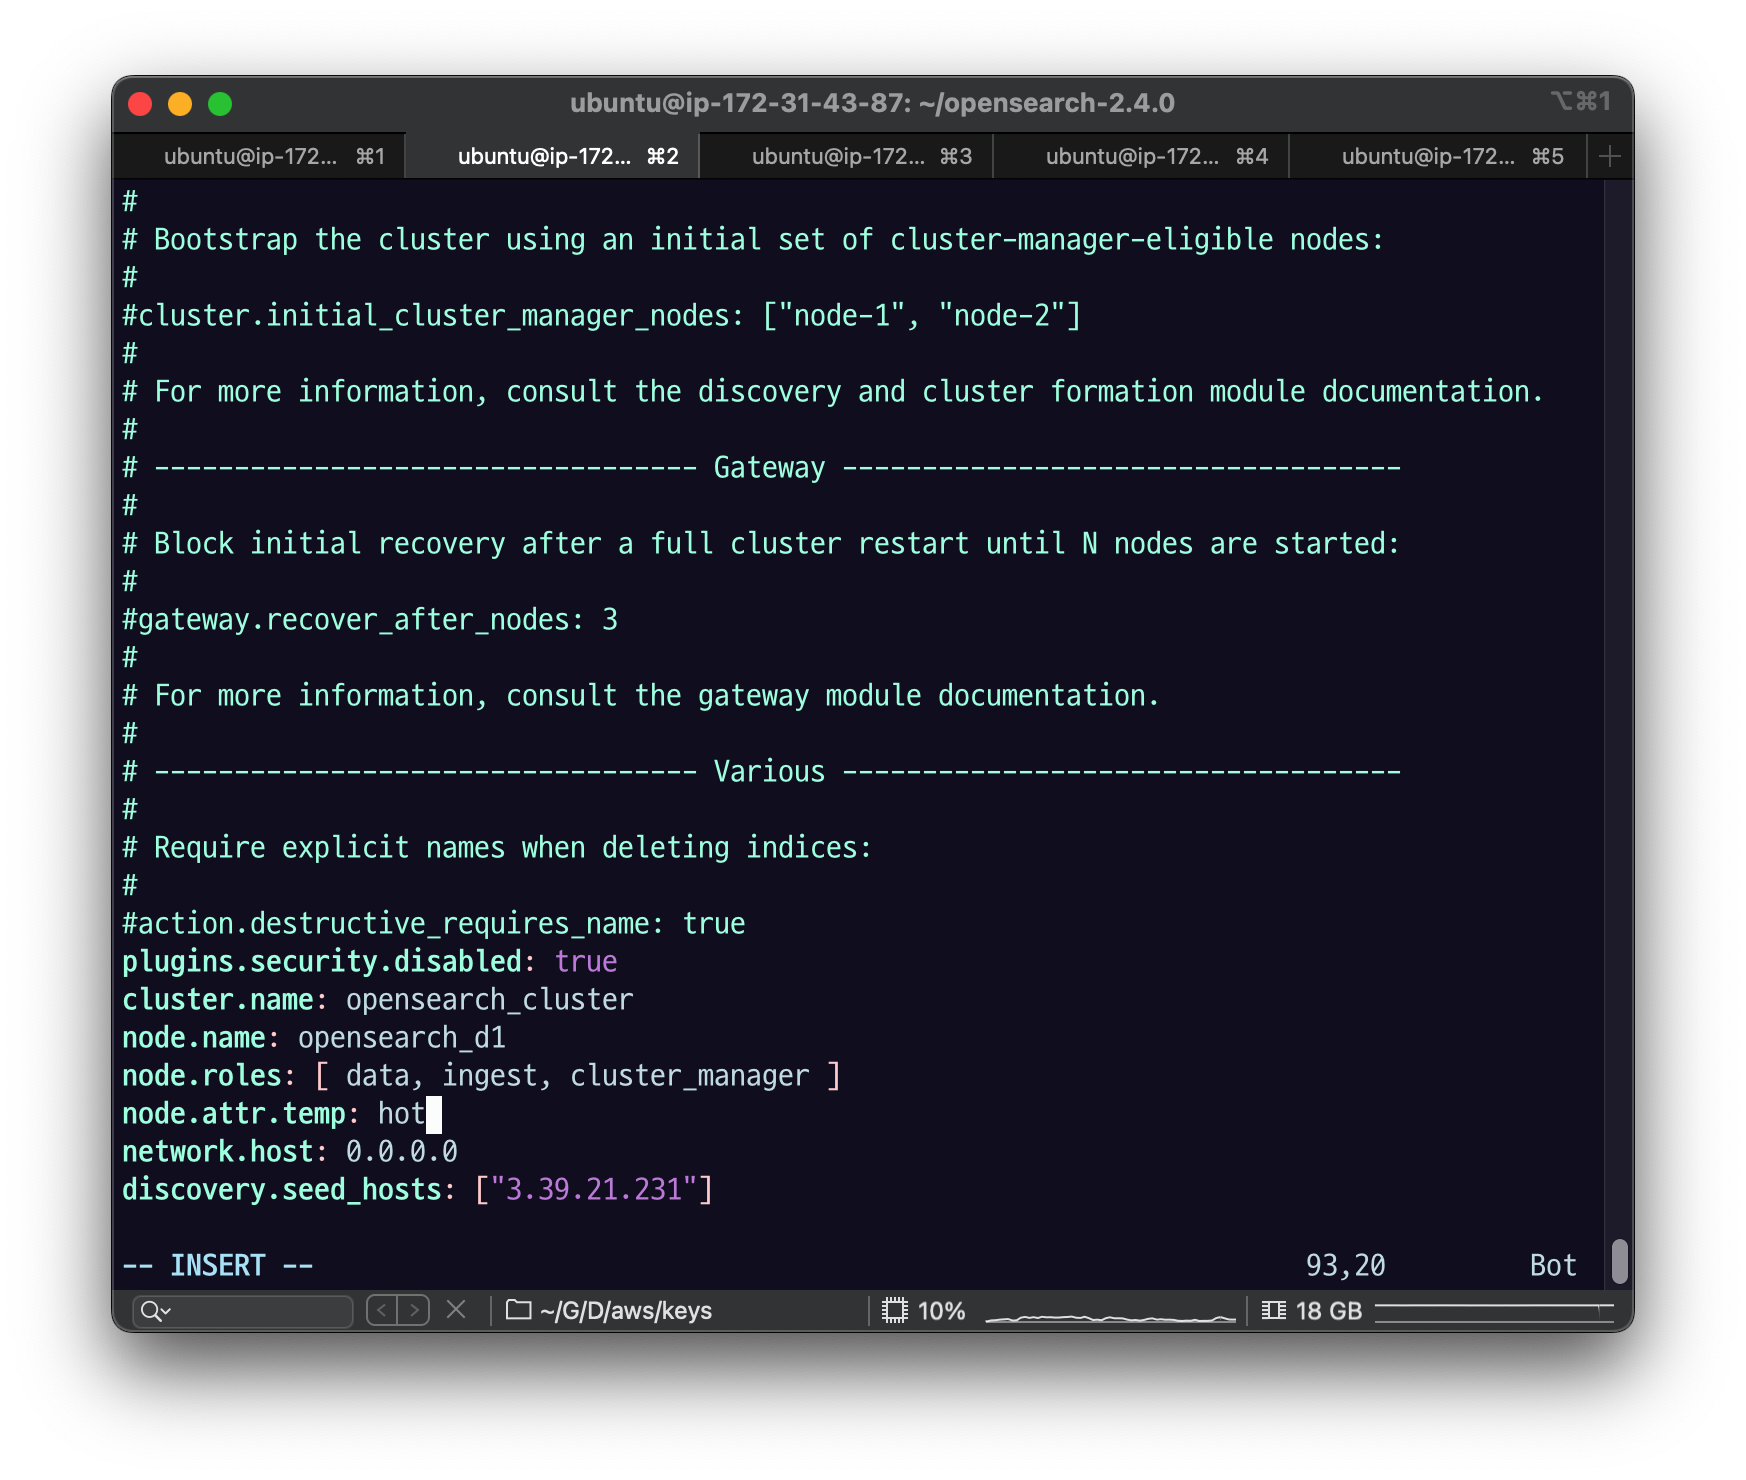Click the "# Require explicit names" comment line

coord(497,848)
